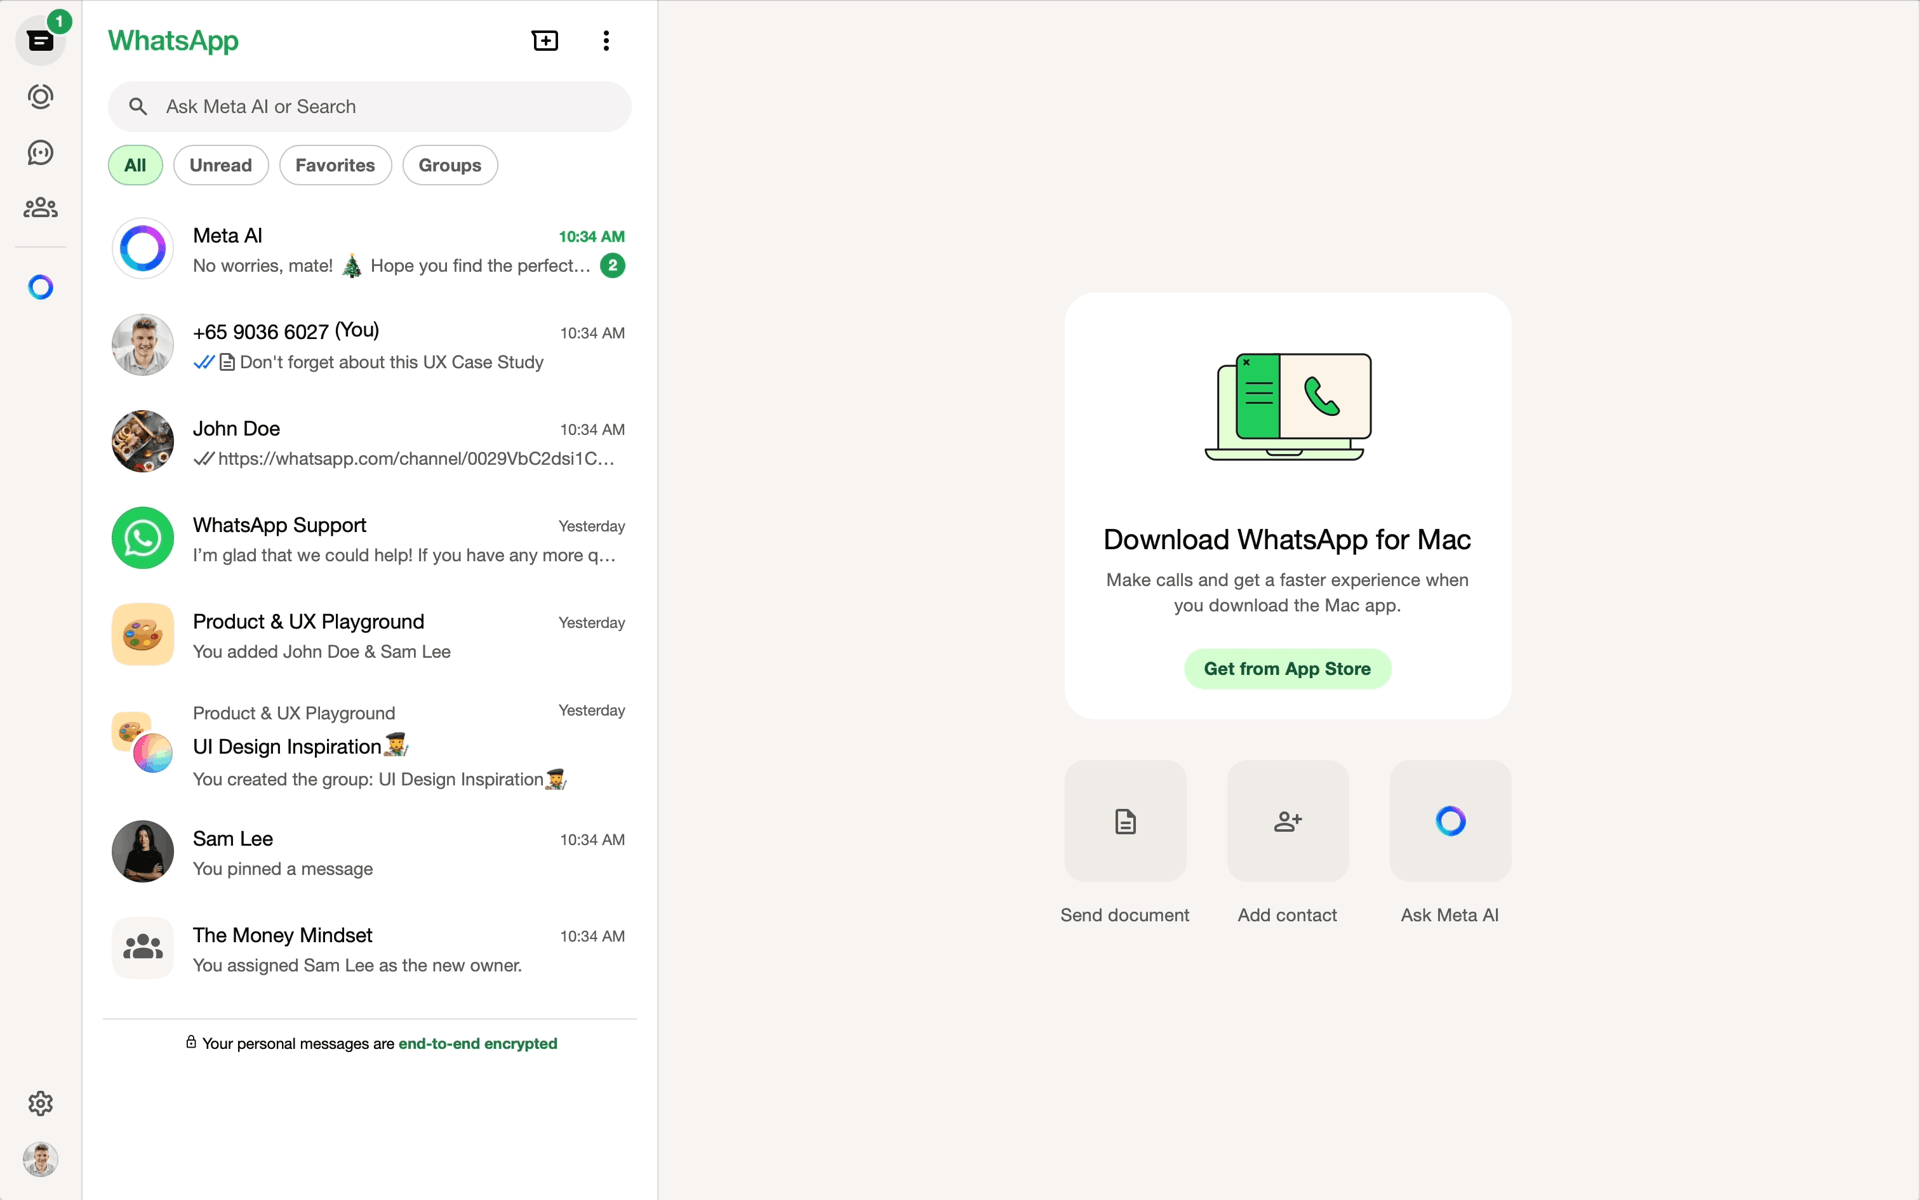
Task: Open the three-dot menu
Action: coord(606,41)
